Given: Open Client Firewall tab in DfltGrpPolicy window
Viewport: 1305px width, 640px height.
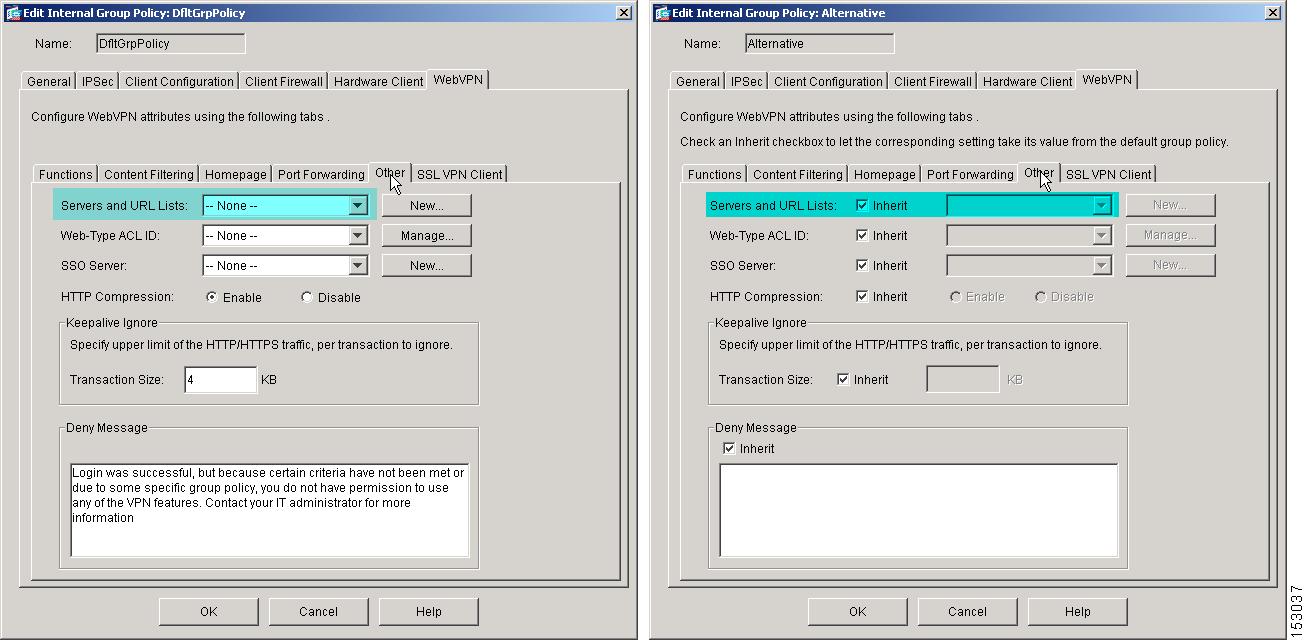Looking at the screenshot, I should click(x=284, y=81).
